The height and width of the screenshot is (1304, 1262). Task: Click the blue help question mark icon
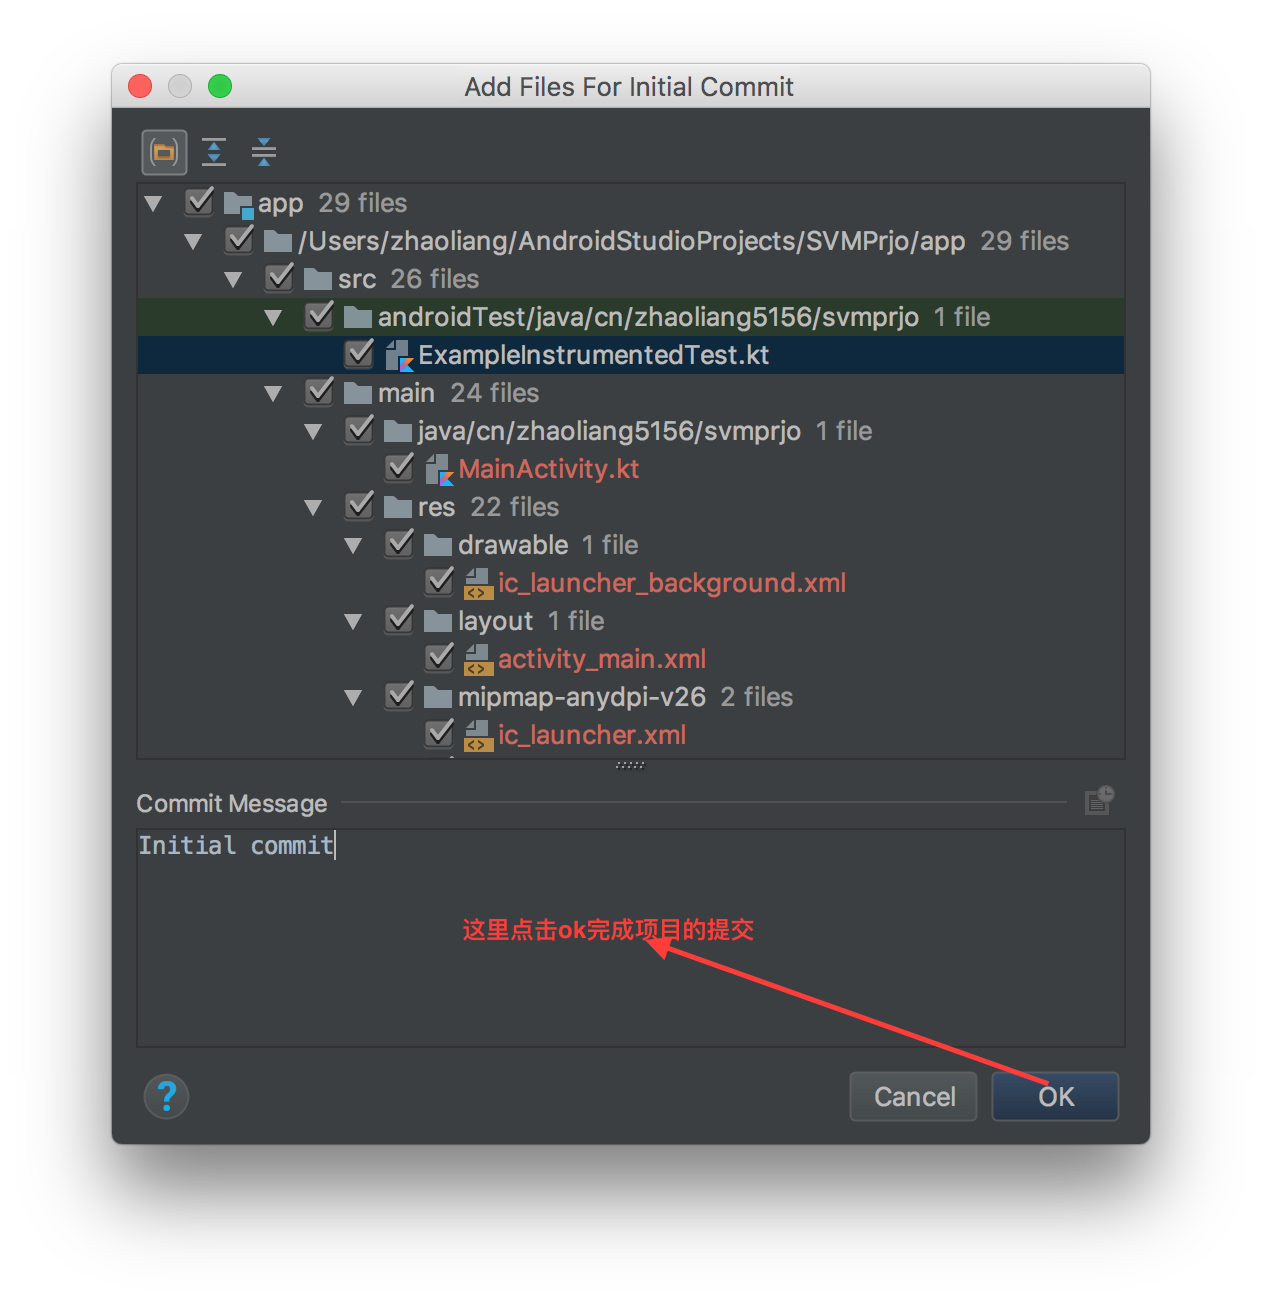[167, 1097]
